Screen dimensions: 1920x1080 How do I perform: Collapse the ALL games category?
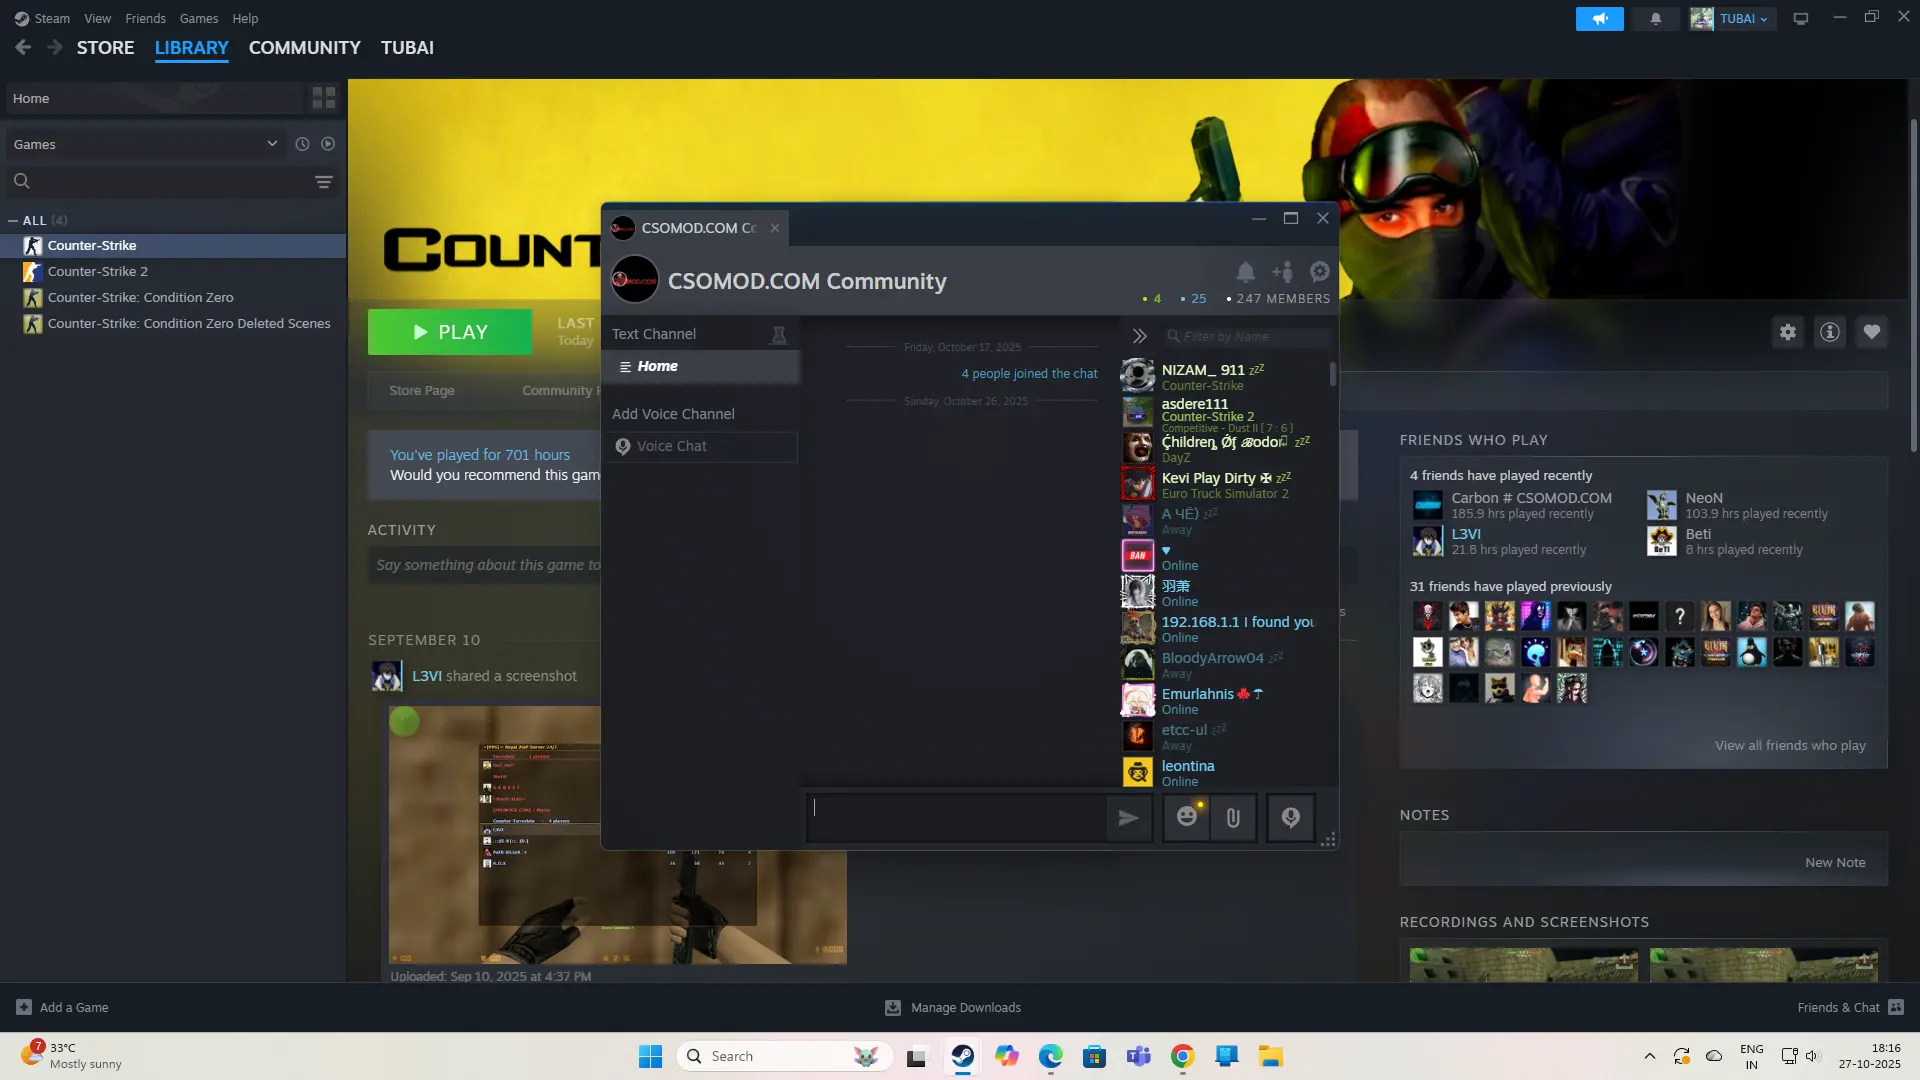[12, 220]
